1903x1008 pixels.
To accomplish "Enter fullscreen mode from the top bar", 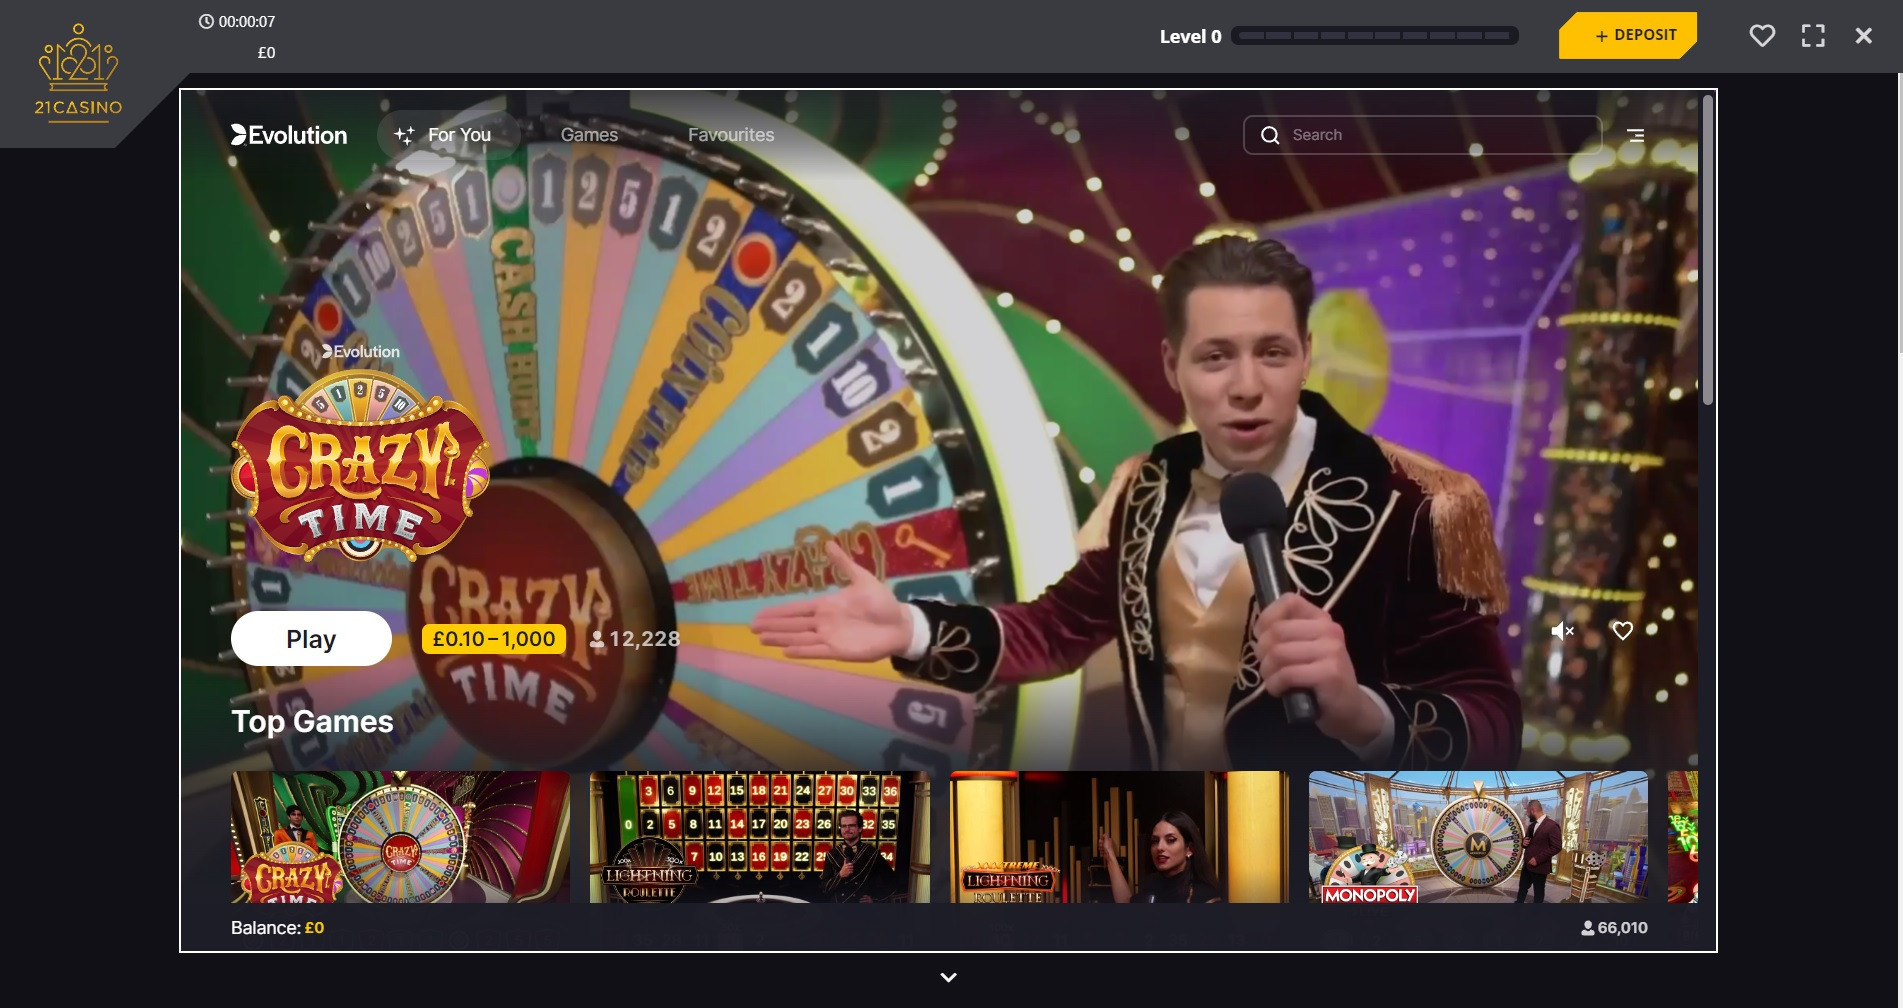I will click(1813, 35).
